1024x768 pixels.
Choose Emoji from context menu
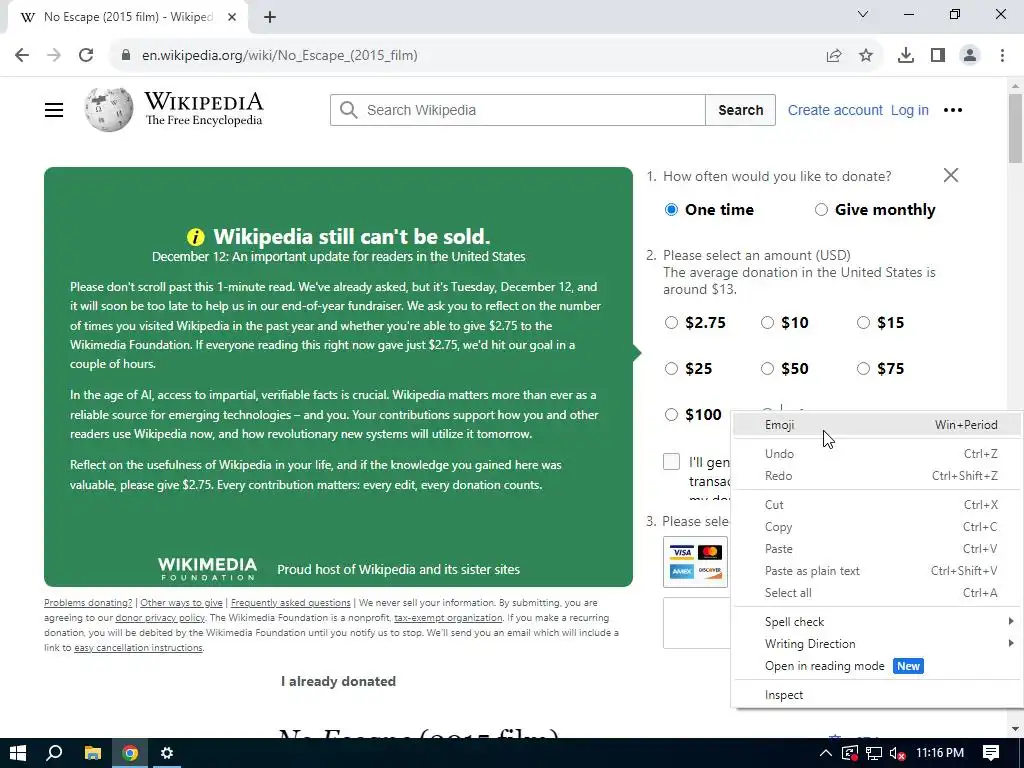point(877,425)
